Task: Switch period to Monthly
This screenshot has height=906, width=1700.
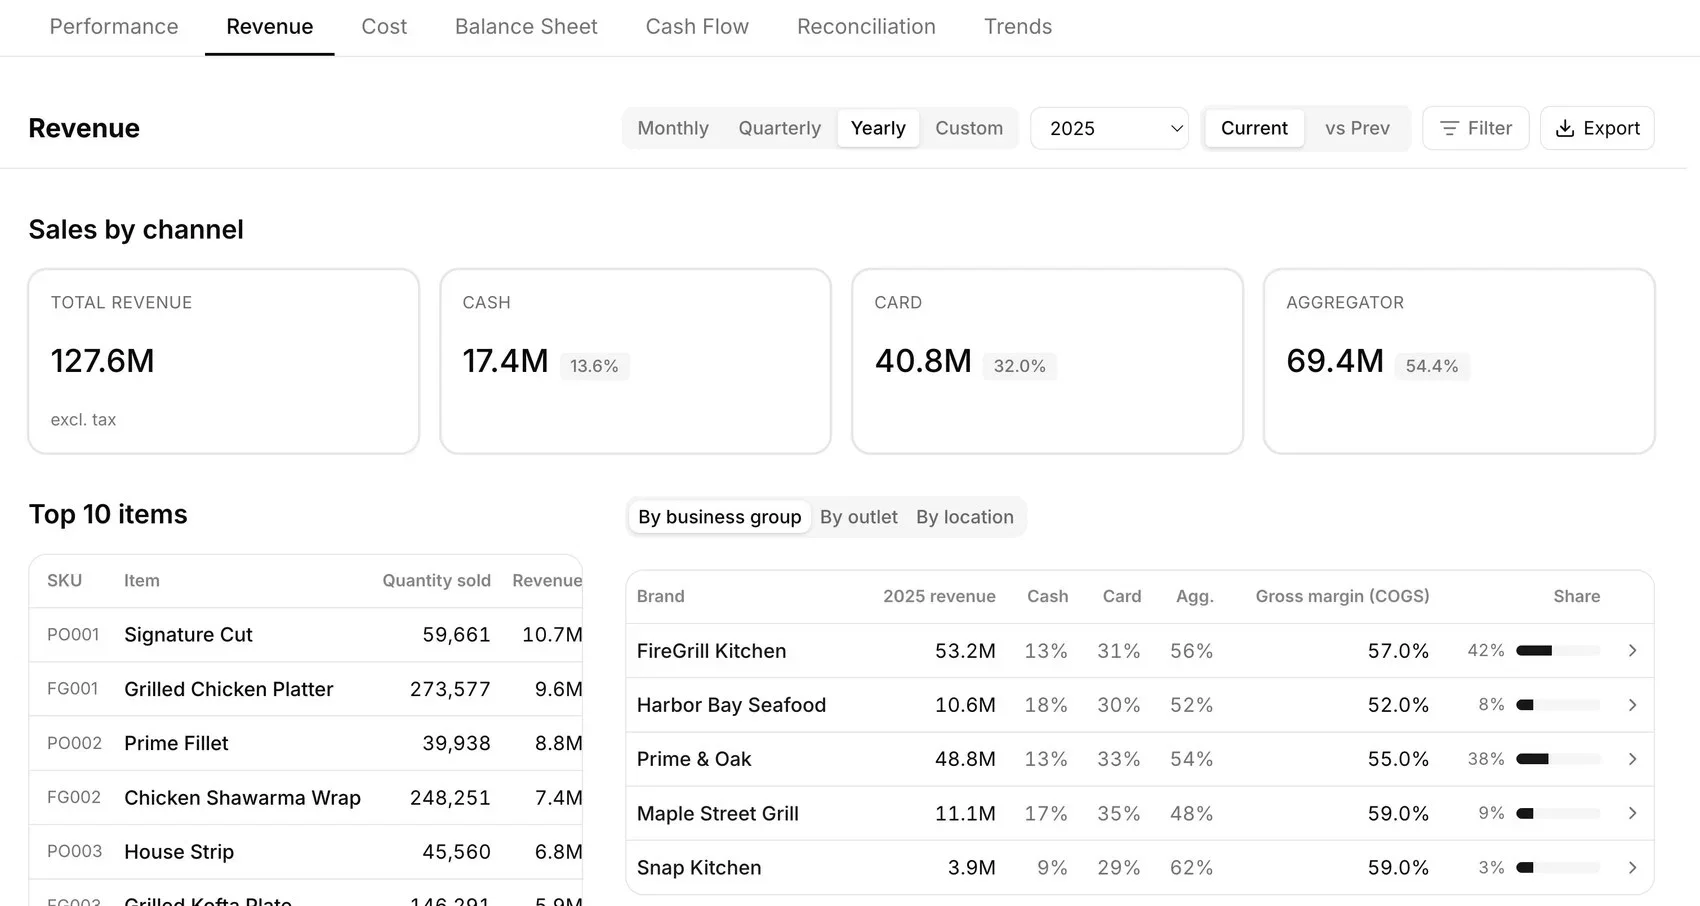Action: [x=673, y=128]
